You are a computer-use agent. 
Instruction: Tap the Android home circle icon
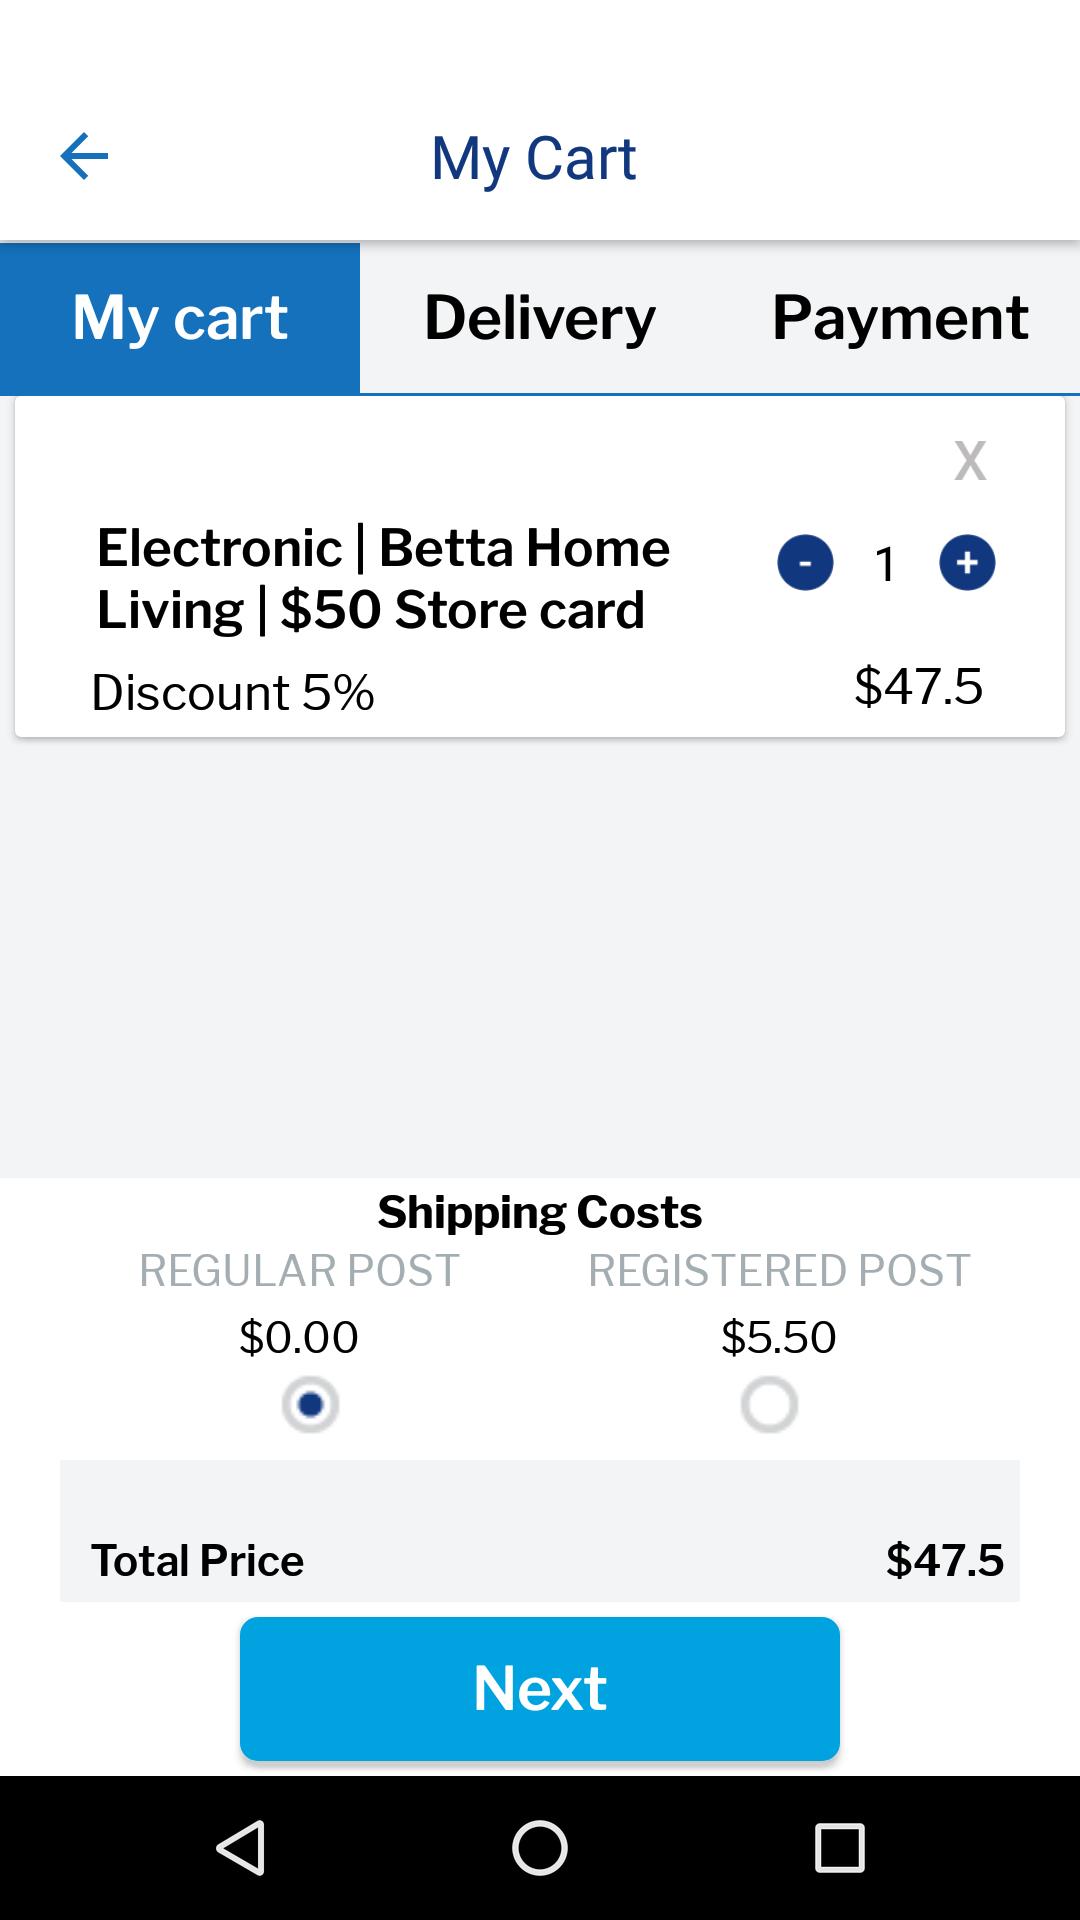pyautogui.click(x=540, y=1847)
